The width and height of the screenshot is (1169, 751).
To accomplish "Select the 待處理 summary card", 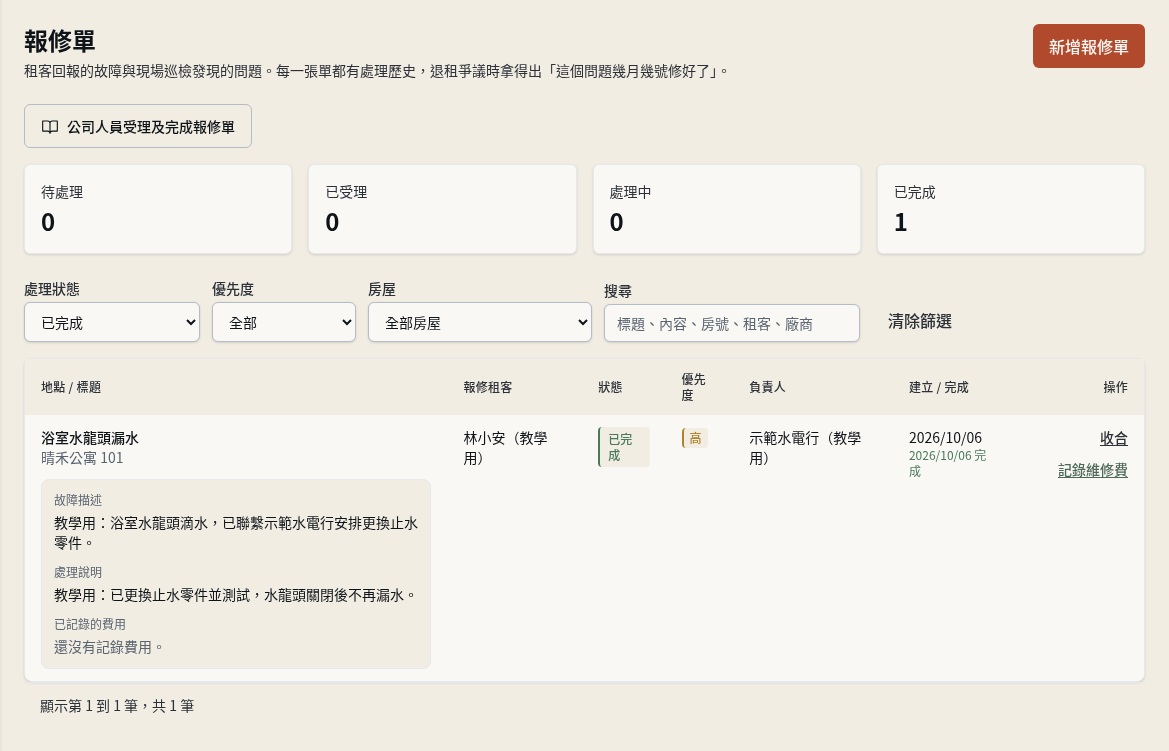I will click(158, 210).
